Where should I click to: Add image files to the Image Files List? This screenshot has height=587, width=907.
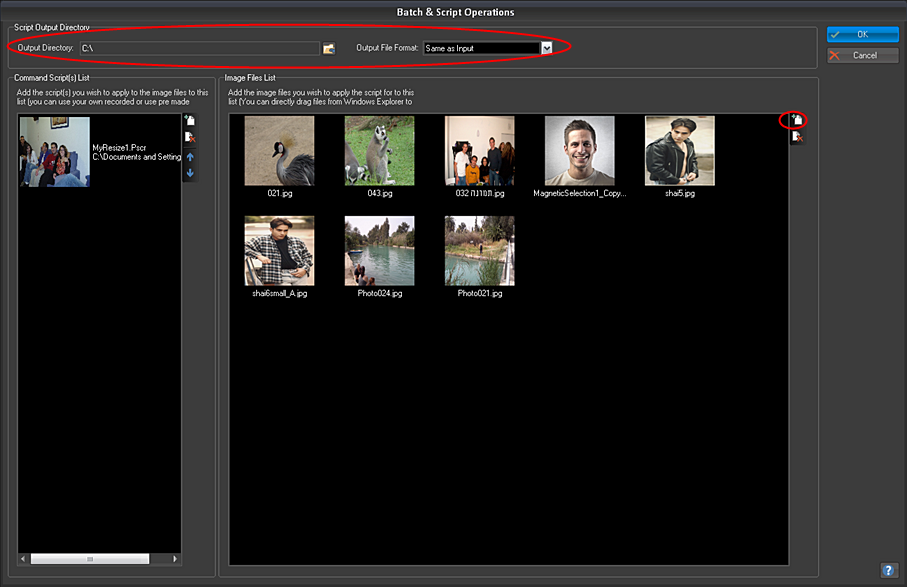[x=797, y=120]
